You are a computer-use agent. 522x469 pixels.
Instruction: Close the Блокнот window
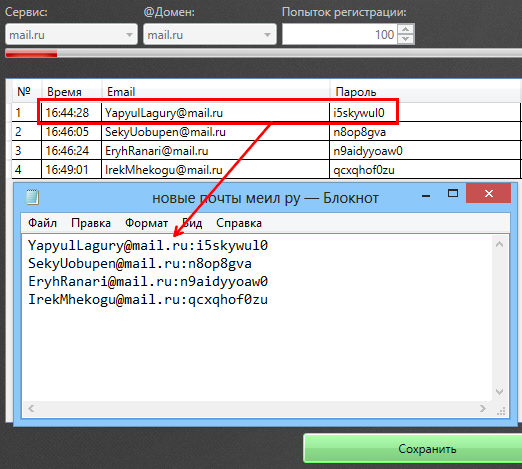pyautogui.click(x=488, y=193)
